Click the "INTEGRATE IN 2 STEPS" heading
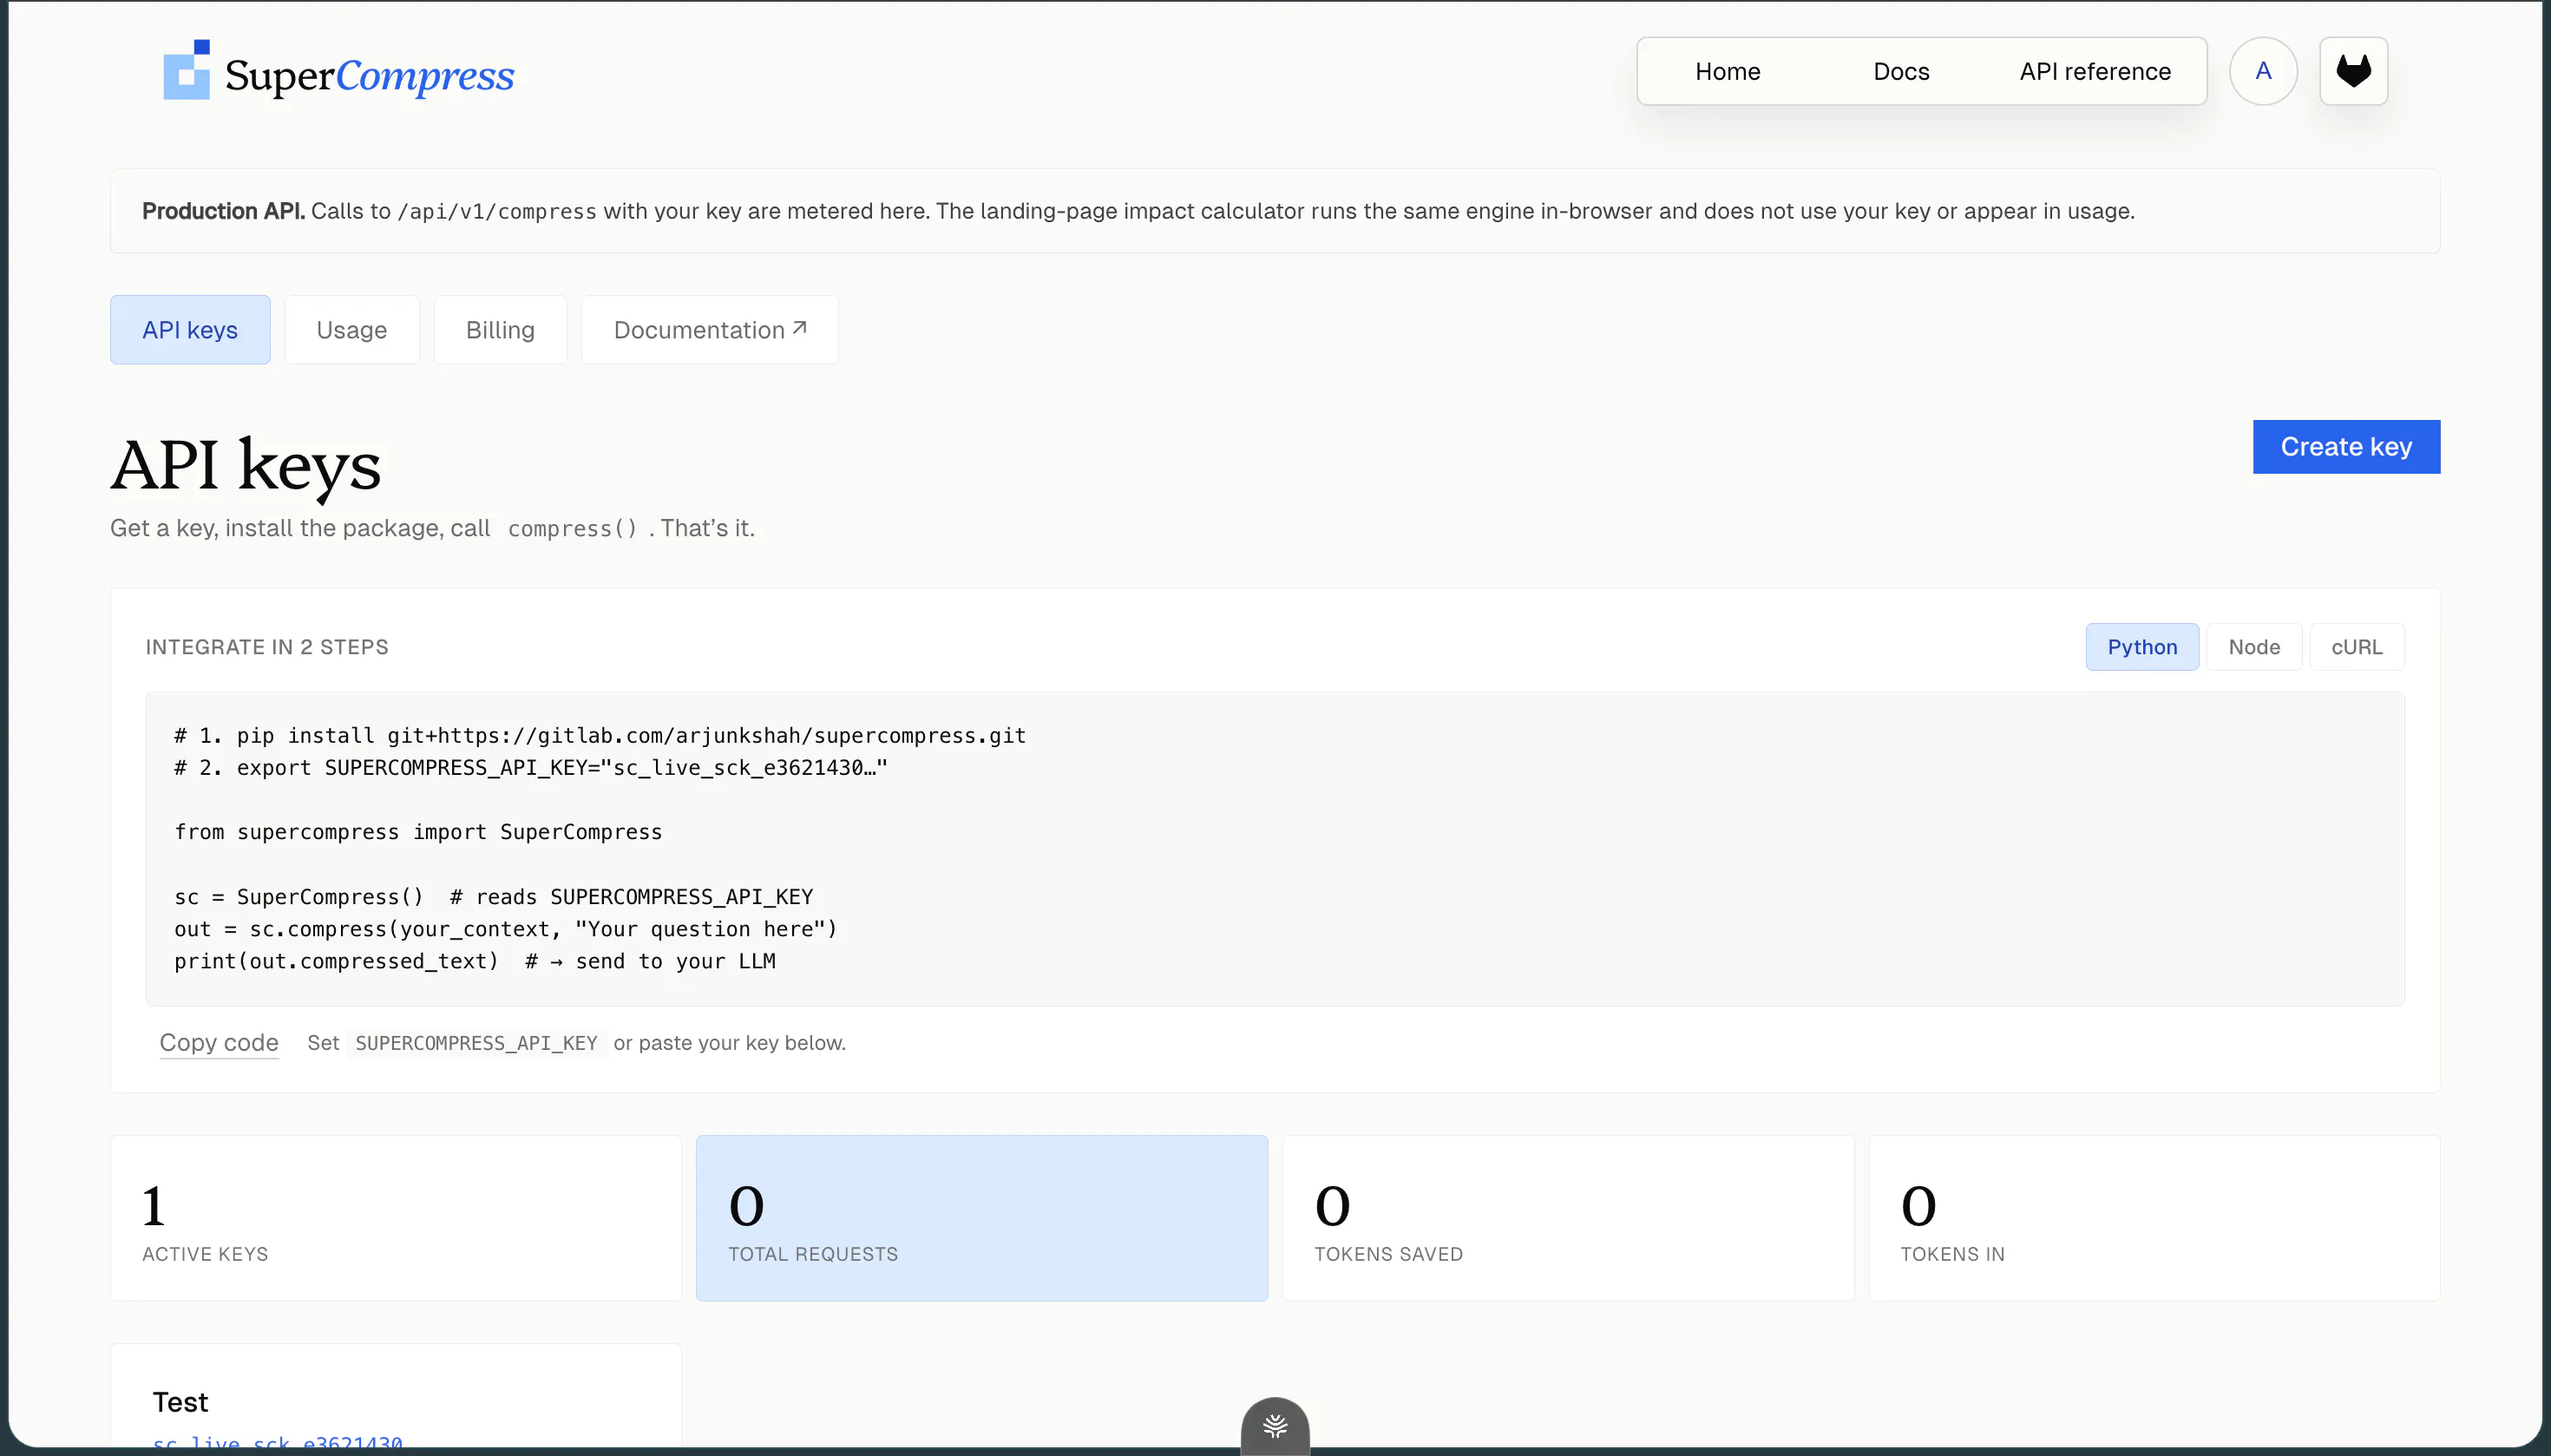The height and width of the screenshot is (1456, 2551). pos(267,647)
